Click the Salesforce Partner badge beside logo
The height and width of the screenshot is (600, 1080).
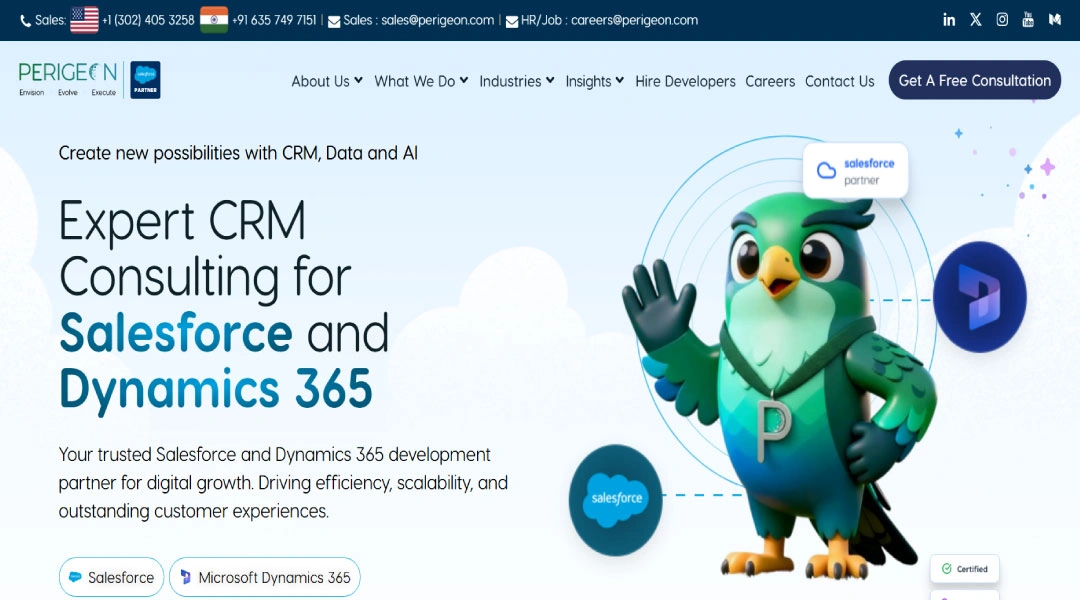[145, 80]
